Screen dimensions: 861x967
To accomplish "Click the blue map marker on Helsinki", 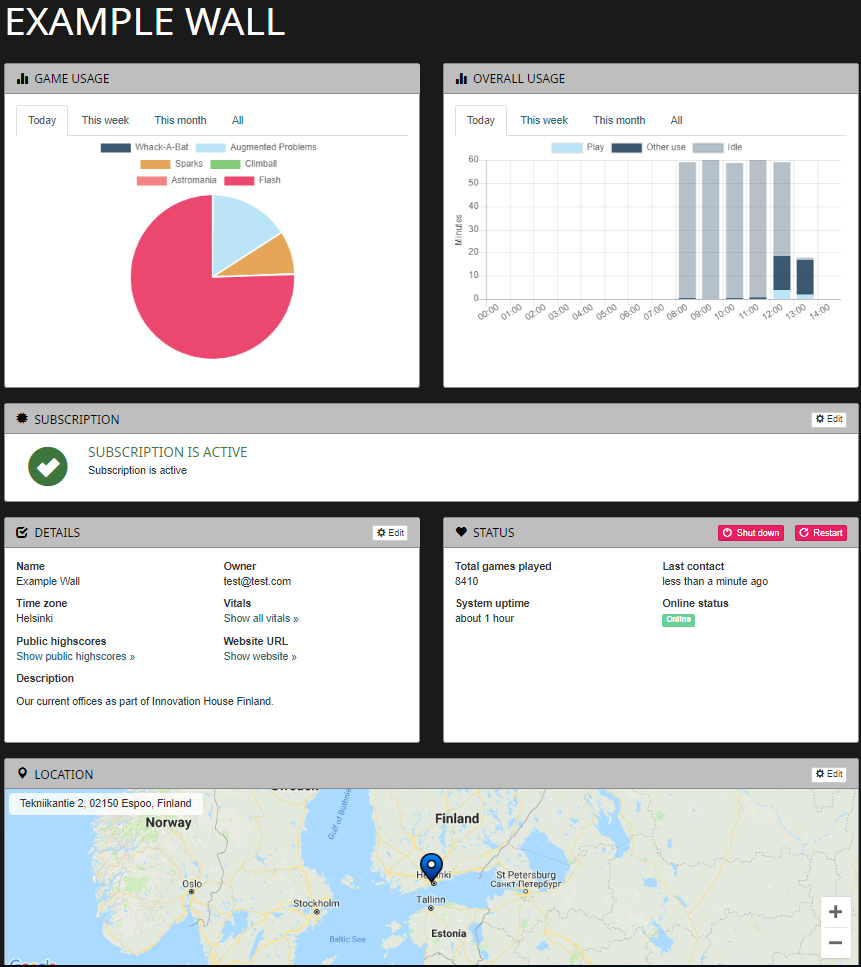I will (x=431, y=866).
